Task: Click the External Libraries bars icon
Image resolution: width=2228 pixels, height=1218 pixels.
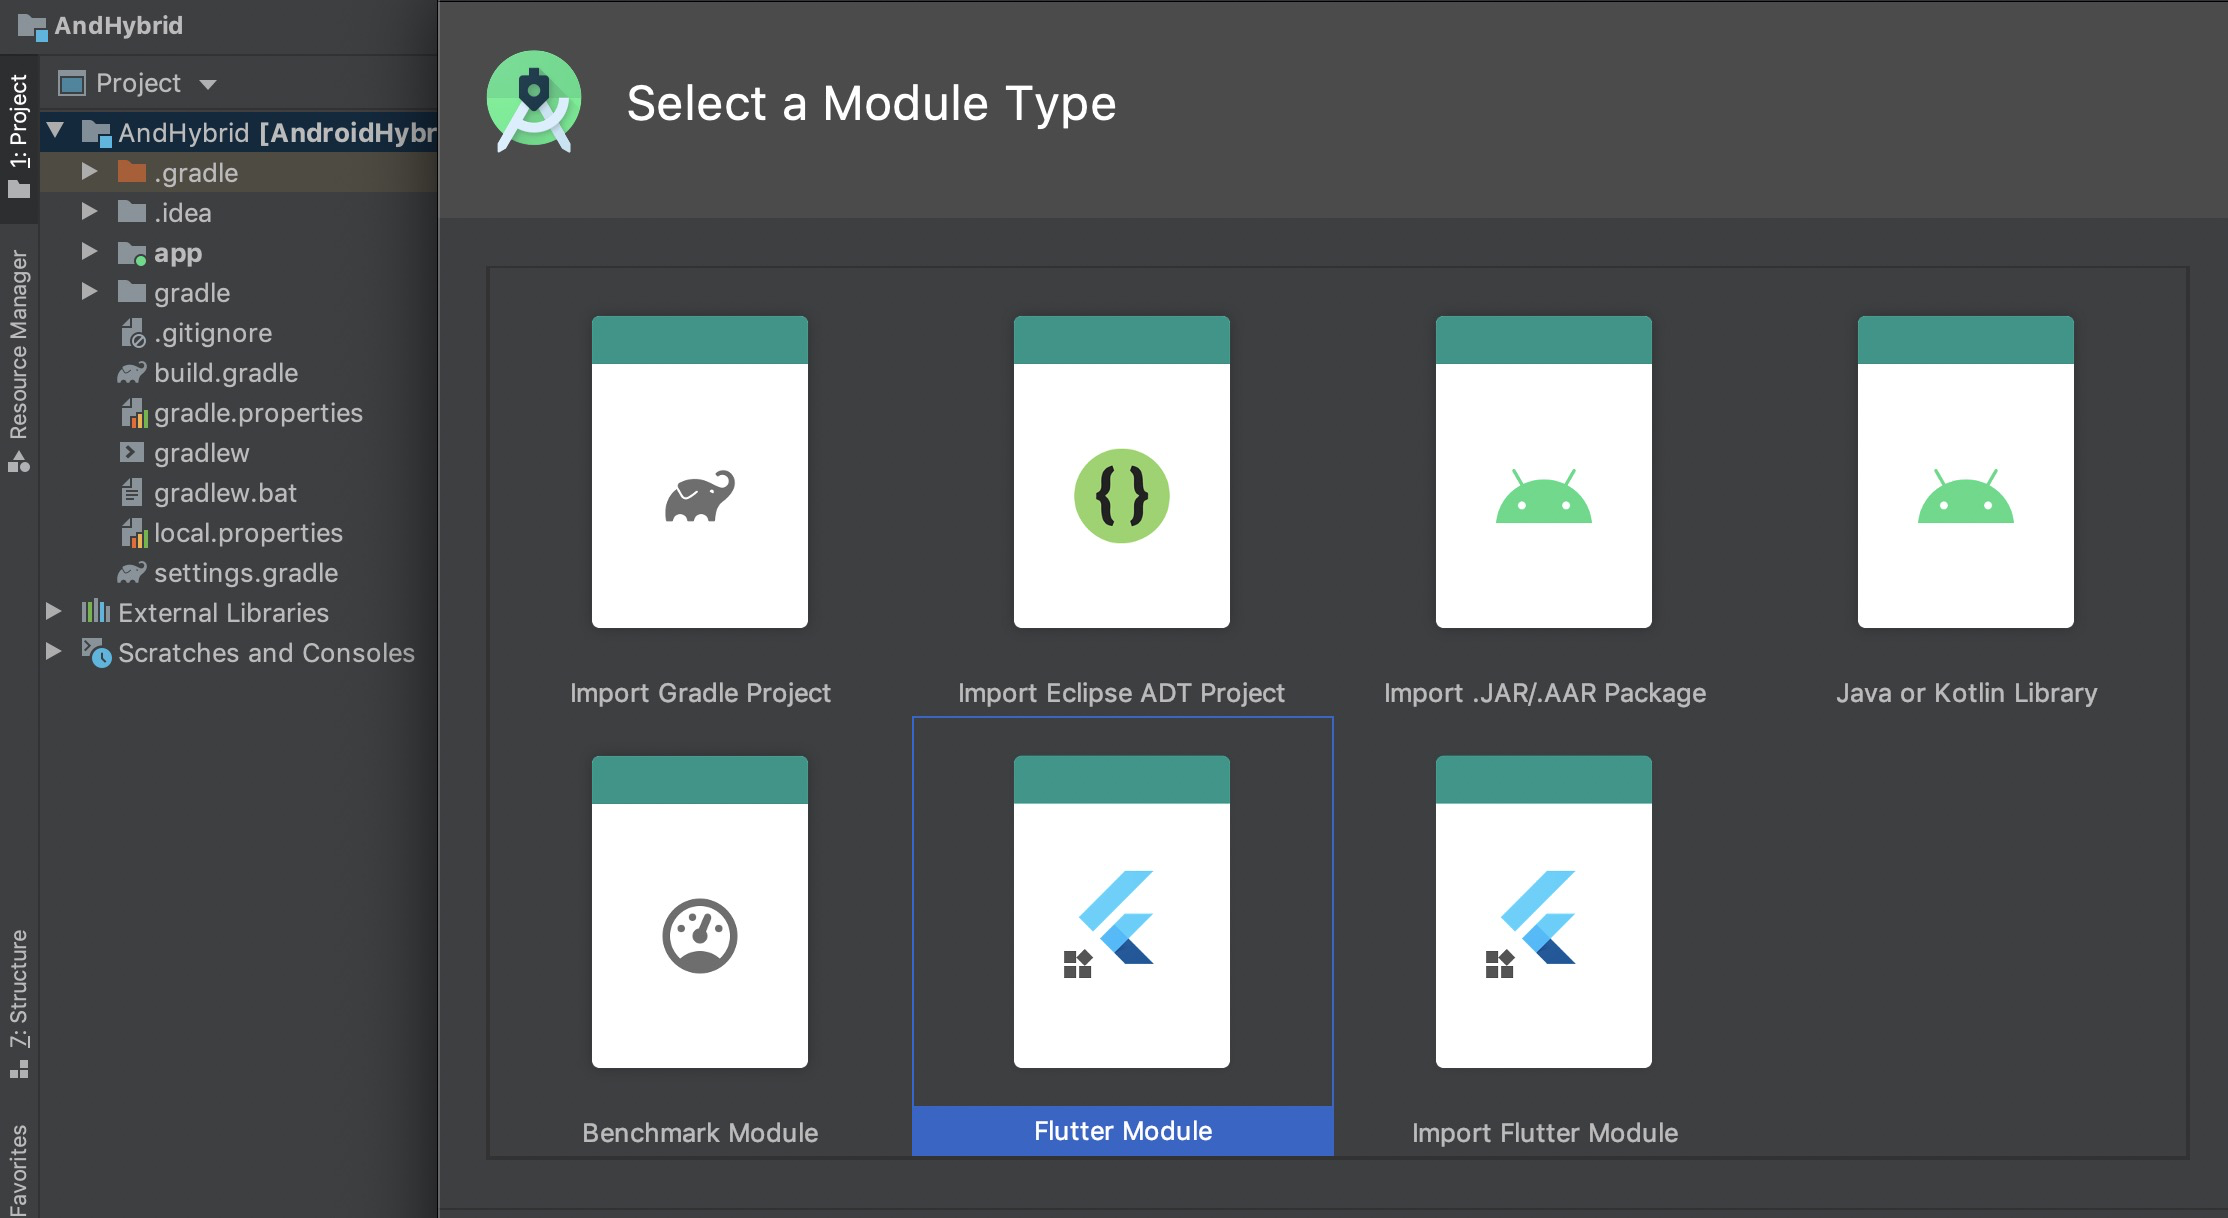Action: tap(96, 611)
